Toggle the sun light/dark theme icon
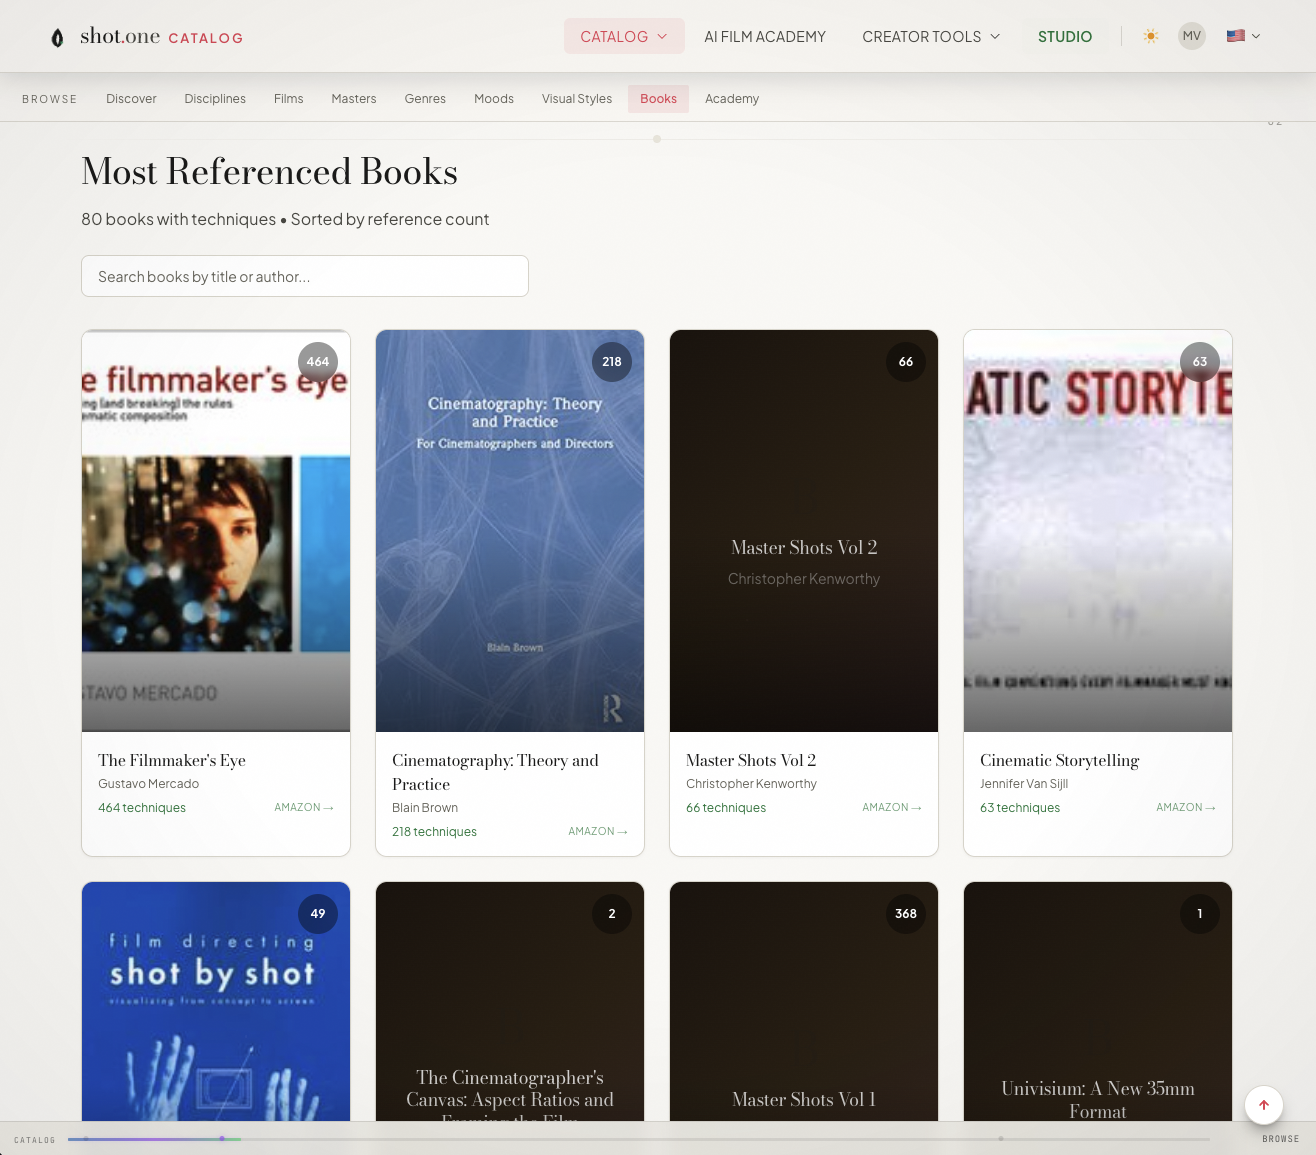This screenshot has height=1155, width=1316. tap(1151, 36)
